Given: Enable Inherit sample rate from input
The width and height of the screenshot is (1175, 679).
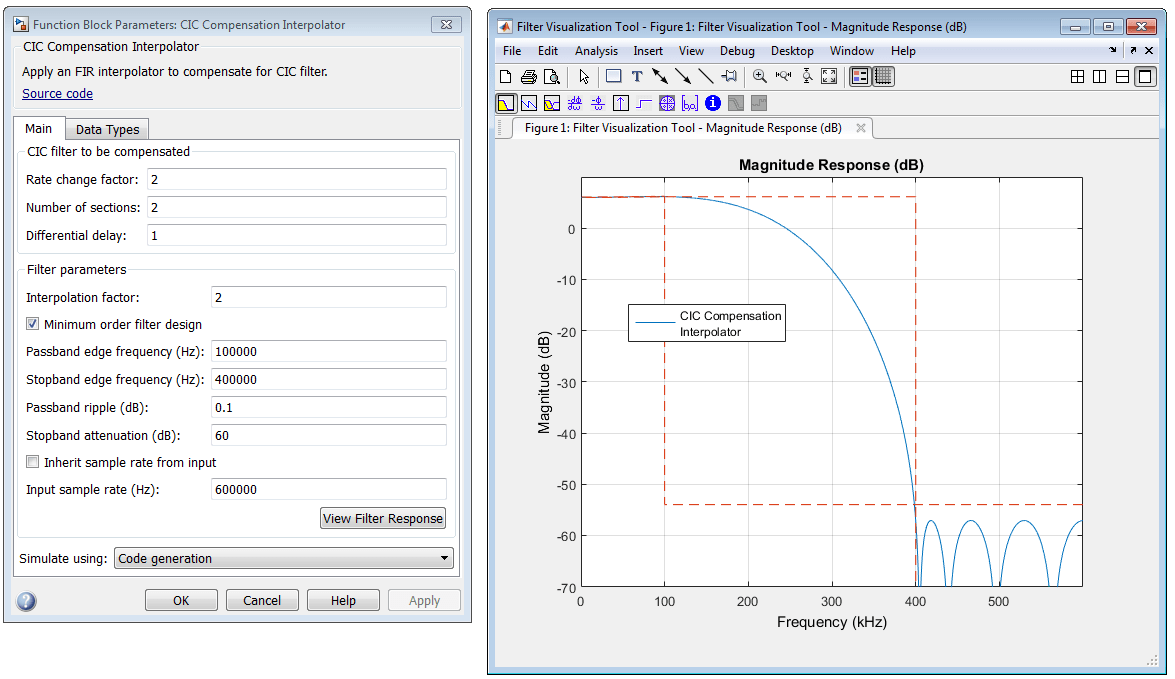Looking at the screenshot, I should point(32,462).
